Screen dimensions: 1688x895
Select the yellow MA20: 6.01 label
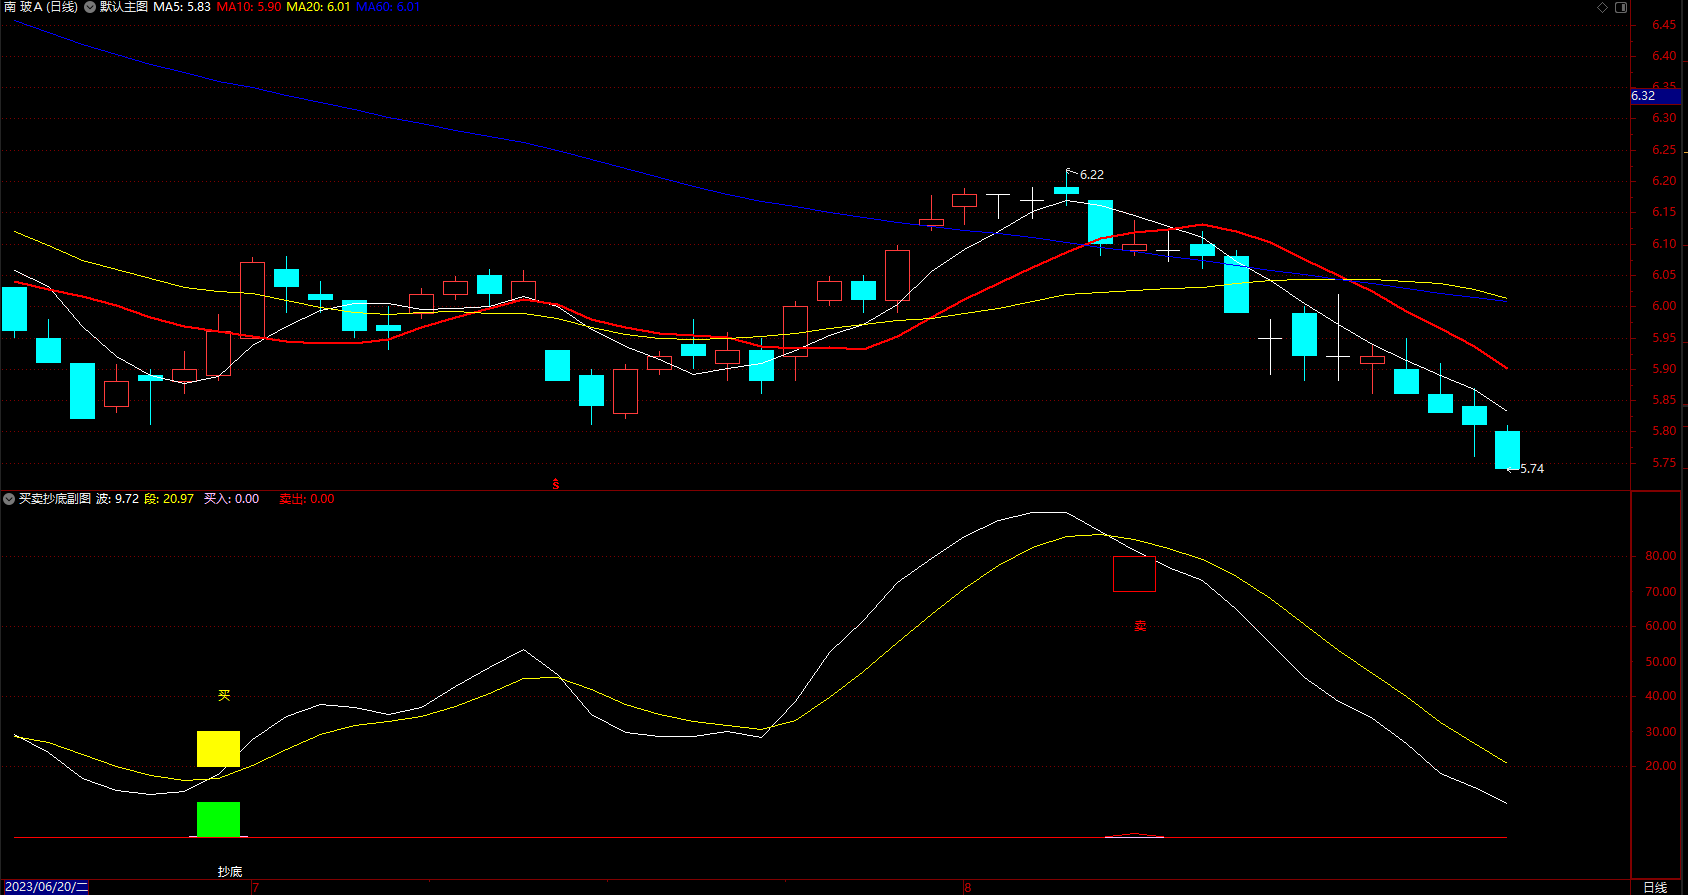318,7
